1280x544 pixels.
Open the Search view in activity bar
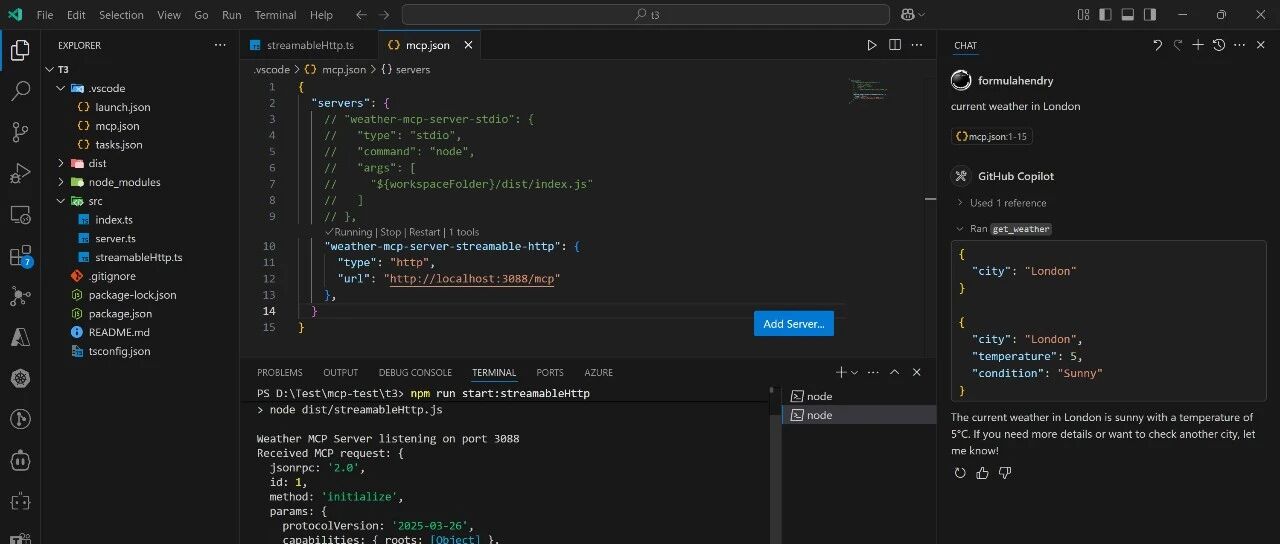click(x=20, y=92)
